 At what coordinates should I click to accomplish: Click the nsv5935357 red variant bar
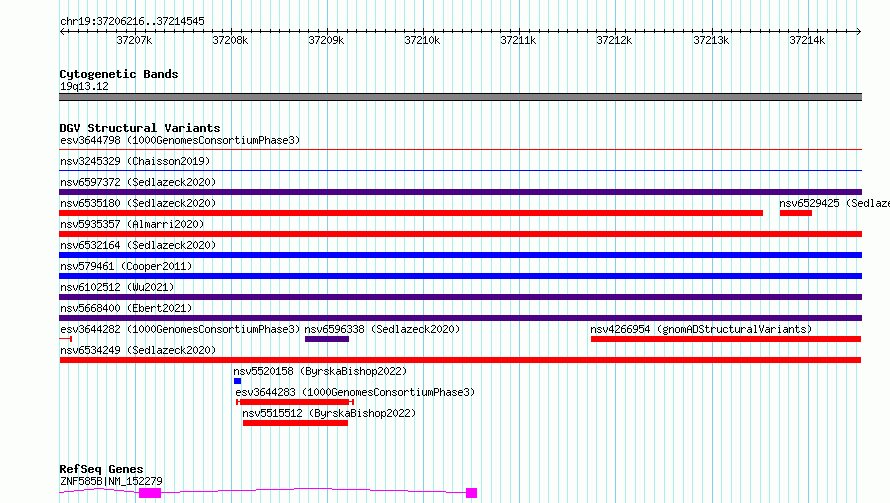coord(460,234)
